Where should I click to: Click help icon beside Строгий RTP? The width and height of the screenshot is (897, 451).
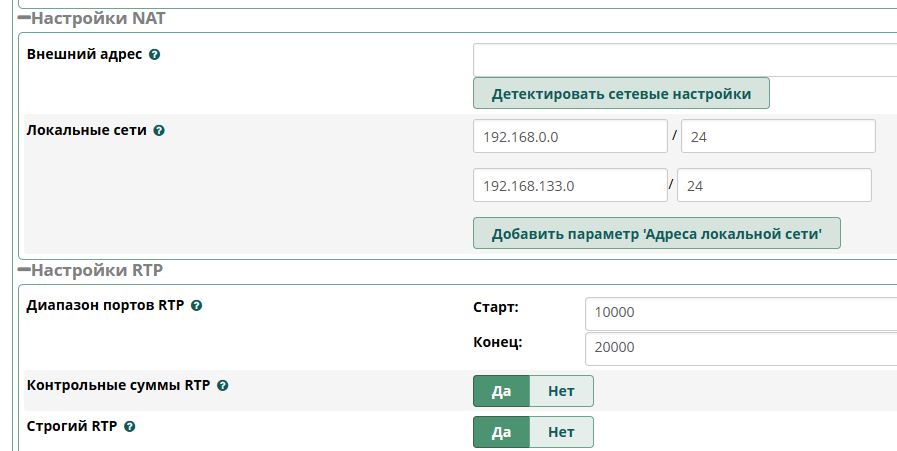129,426
